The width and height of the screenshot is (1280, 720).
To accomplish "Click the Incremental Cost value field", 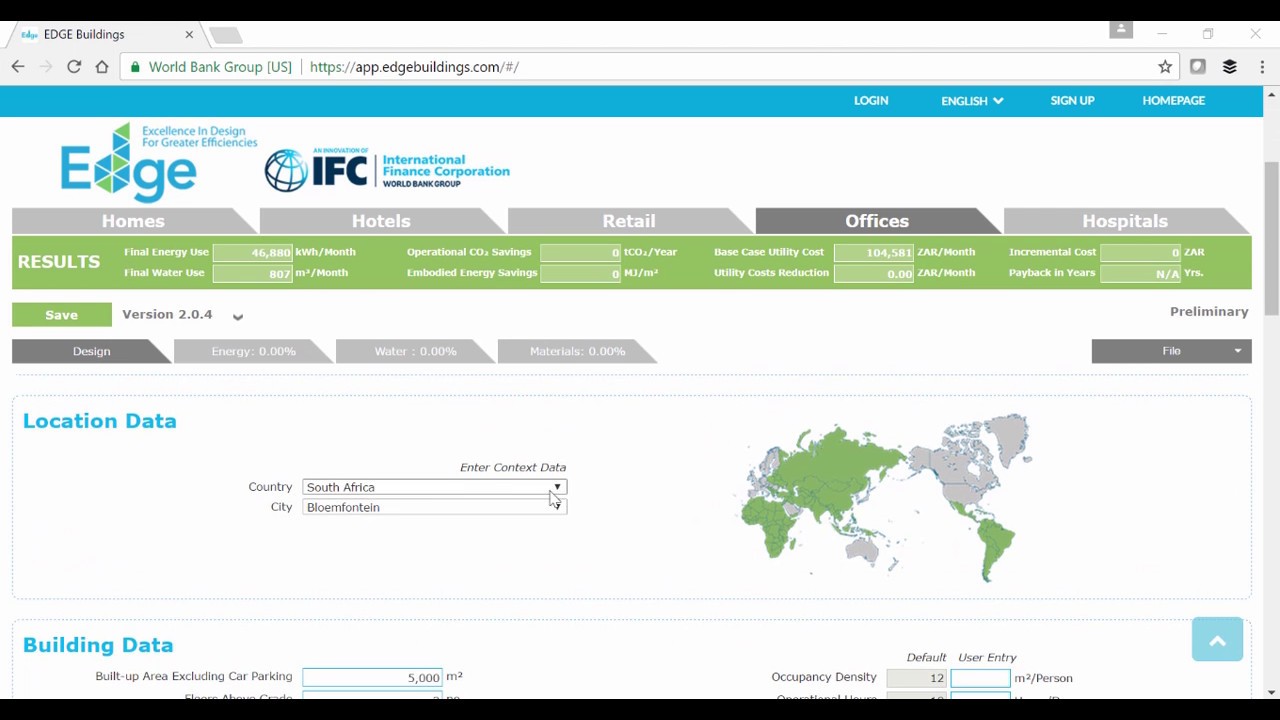I will click(x=1140, y=253).
